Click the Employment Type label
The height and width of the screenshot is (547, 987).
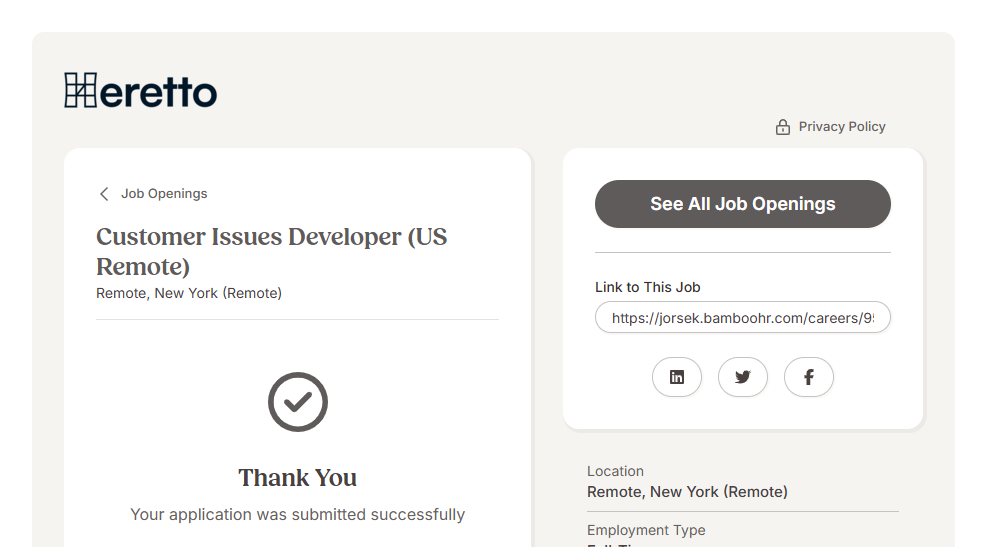coord(646,530)
